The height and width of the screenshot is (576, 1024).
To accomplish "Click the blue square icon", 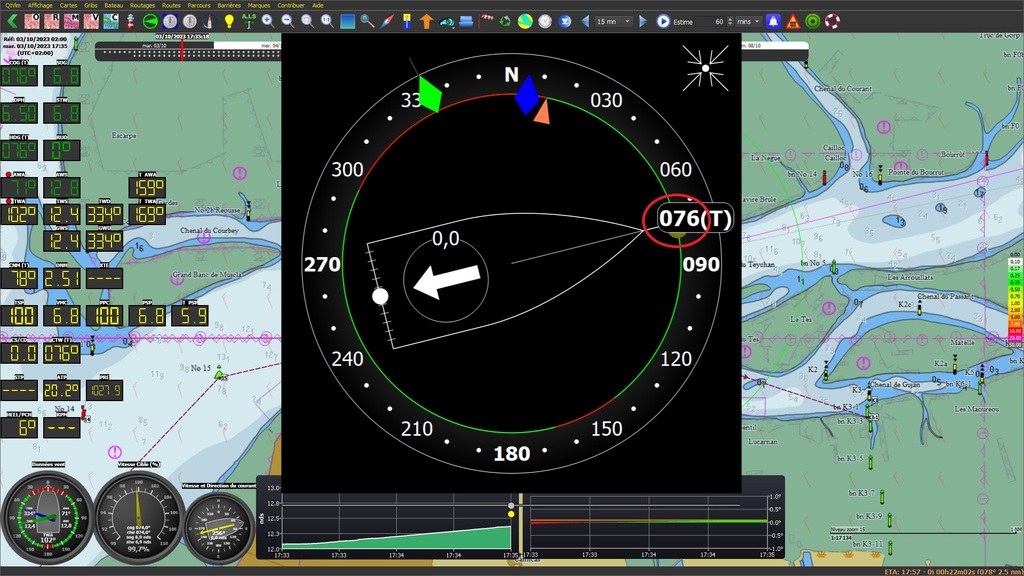I will click(x=347, y=21).
